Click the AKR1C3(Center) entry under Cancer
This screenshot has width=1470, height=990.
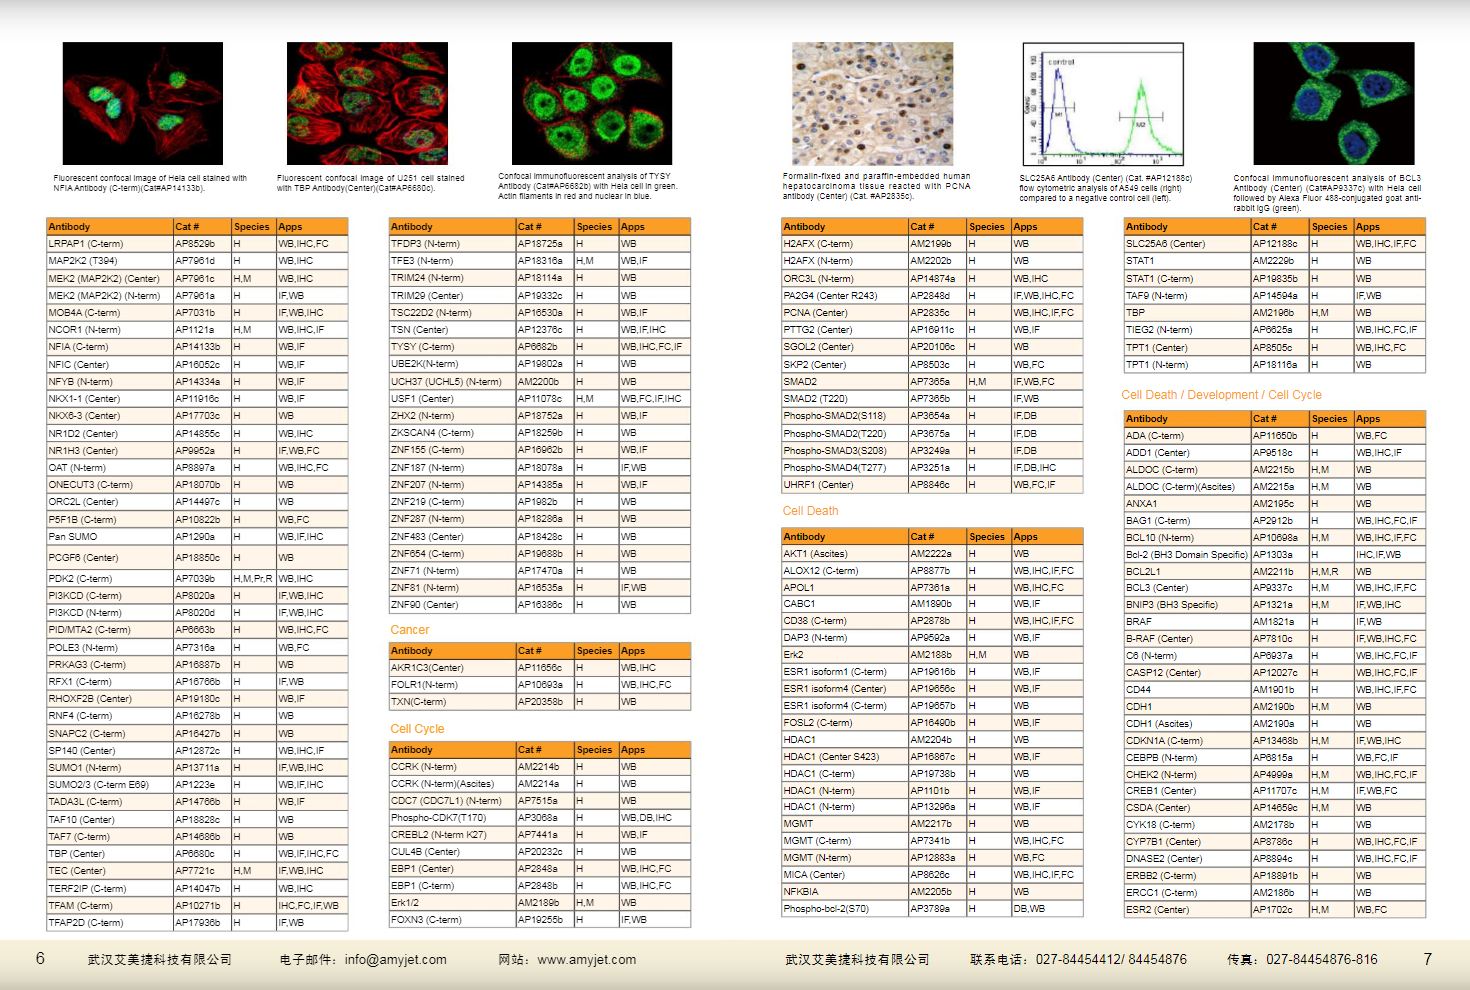coord(427,668)
